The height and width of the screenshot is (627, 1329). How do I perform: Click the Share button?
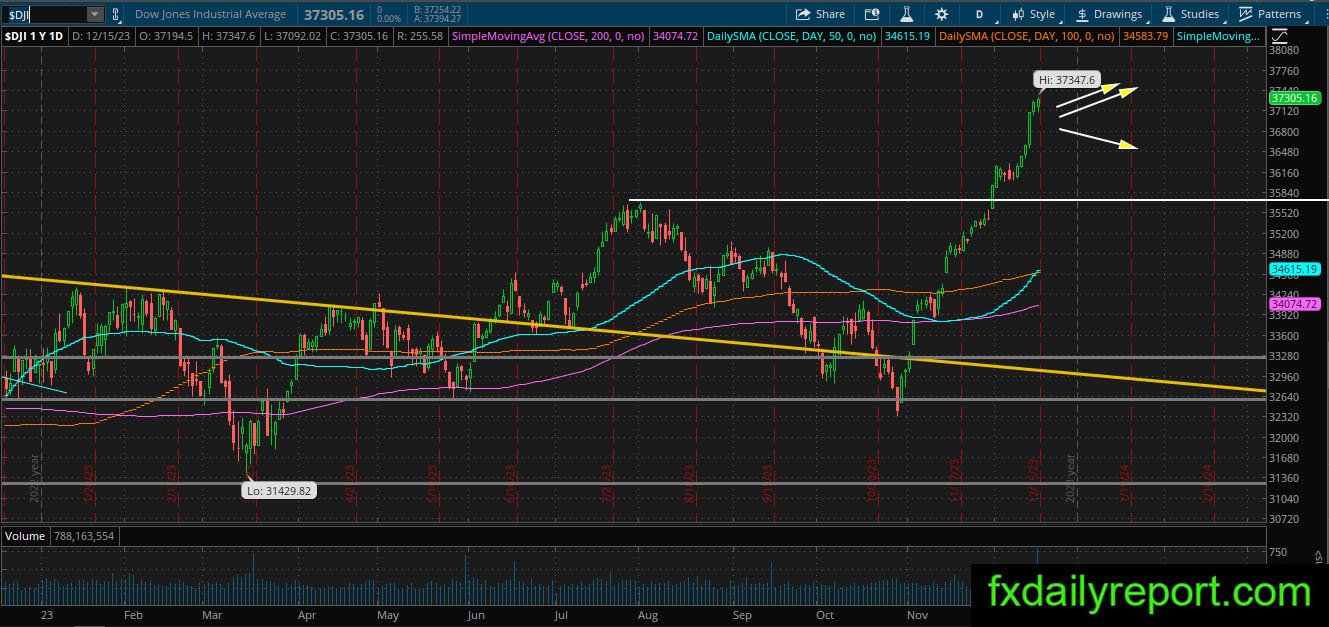coord(820,14)
